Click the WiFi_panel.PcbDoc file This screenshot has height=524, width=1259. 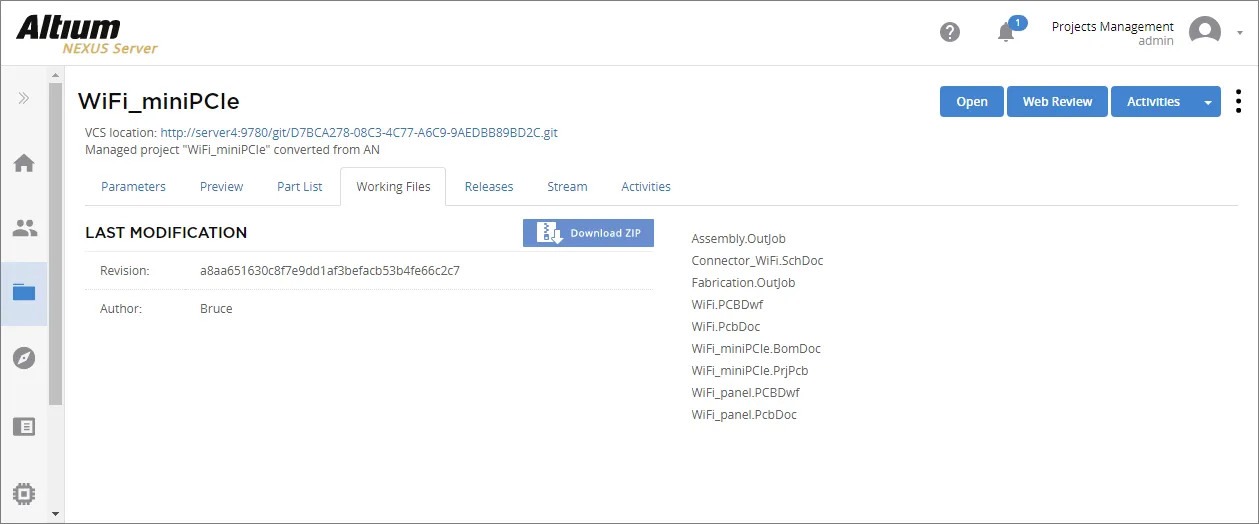coord(744,415)
